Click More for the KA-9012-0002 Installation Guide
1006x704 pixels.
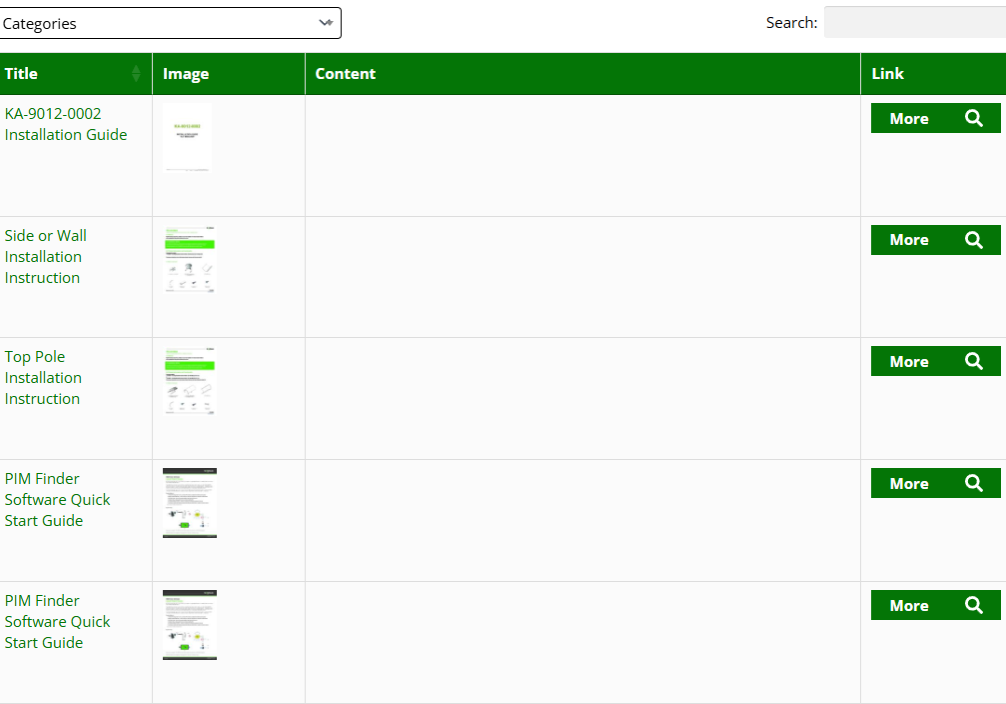click(x=935, y=118)
